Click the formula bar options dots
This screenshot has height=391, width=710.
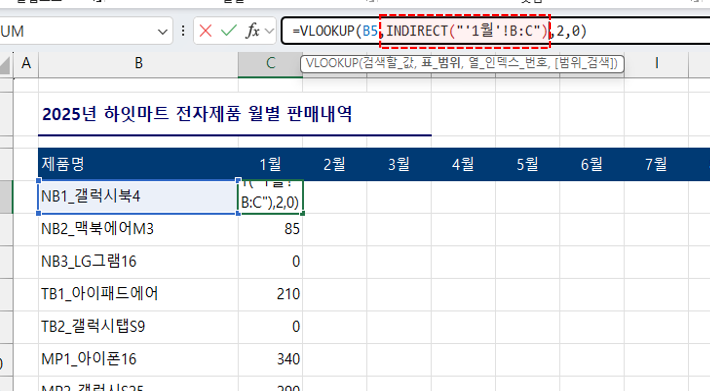183,31
